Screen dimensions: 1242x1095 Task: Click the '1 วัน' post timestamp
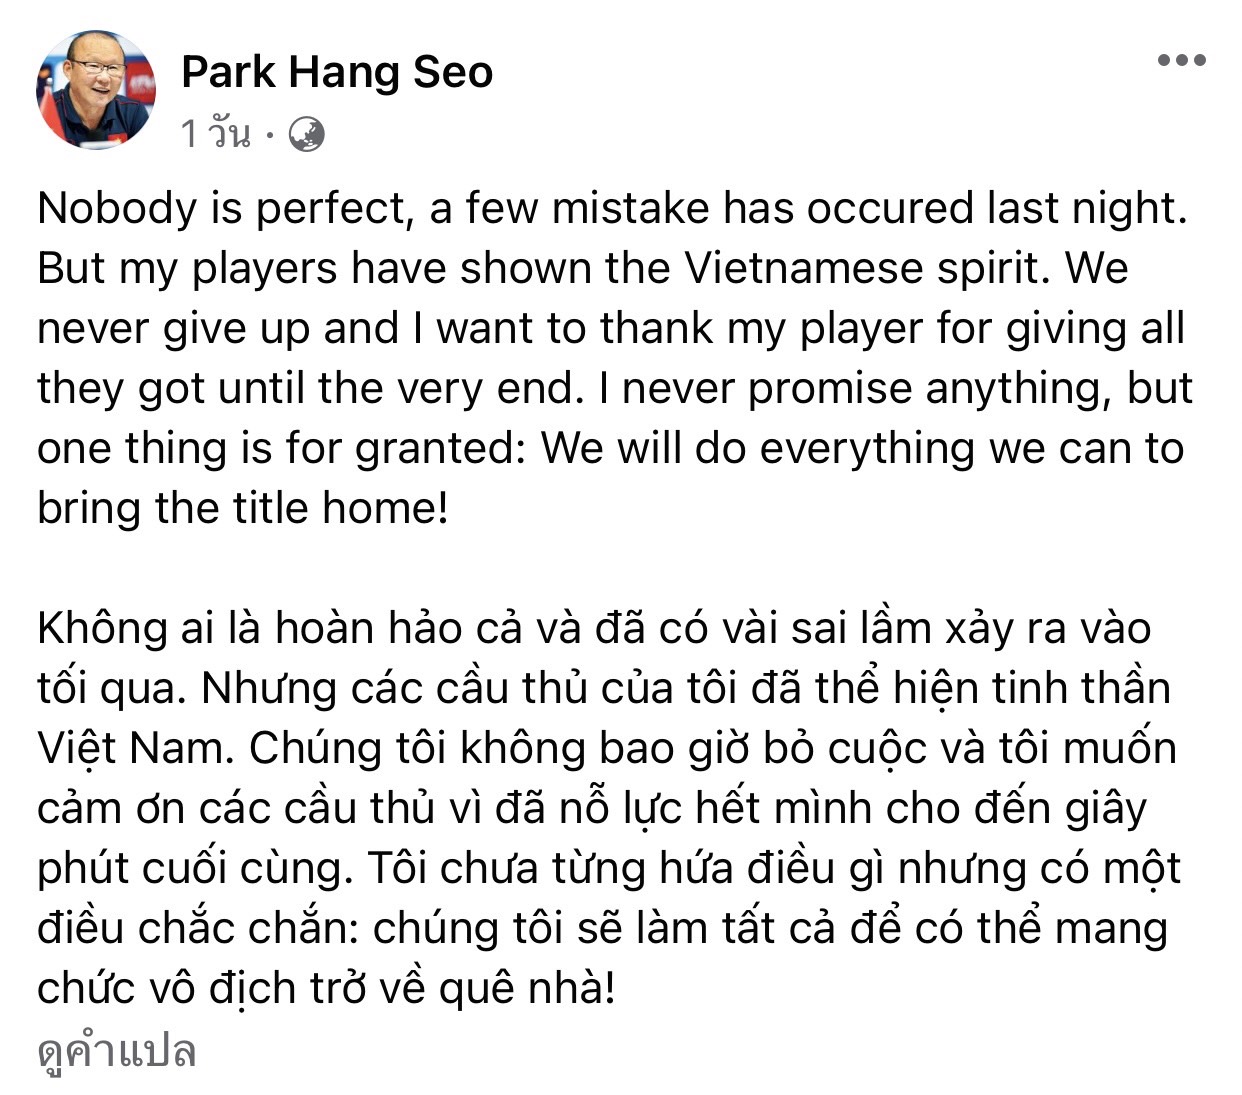[215, 133]
